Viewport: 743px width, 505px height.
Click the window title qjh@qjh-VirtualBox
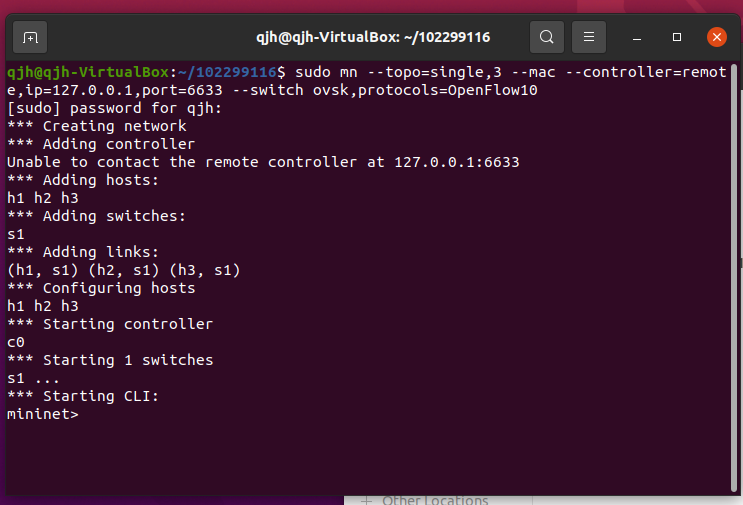pos(372,37)
